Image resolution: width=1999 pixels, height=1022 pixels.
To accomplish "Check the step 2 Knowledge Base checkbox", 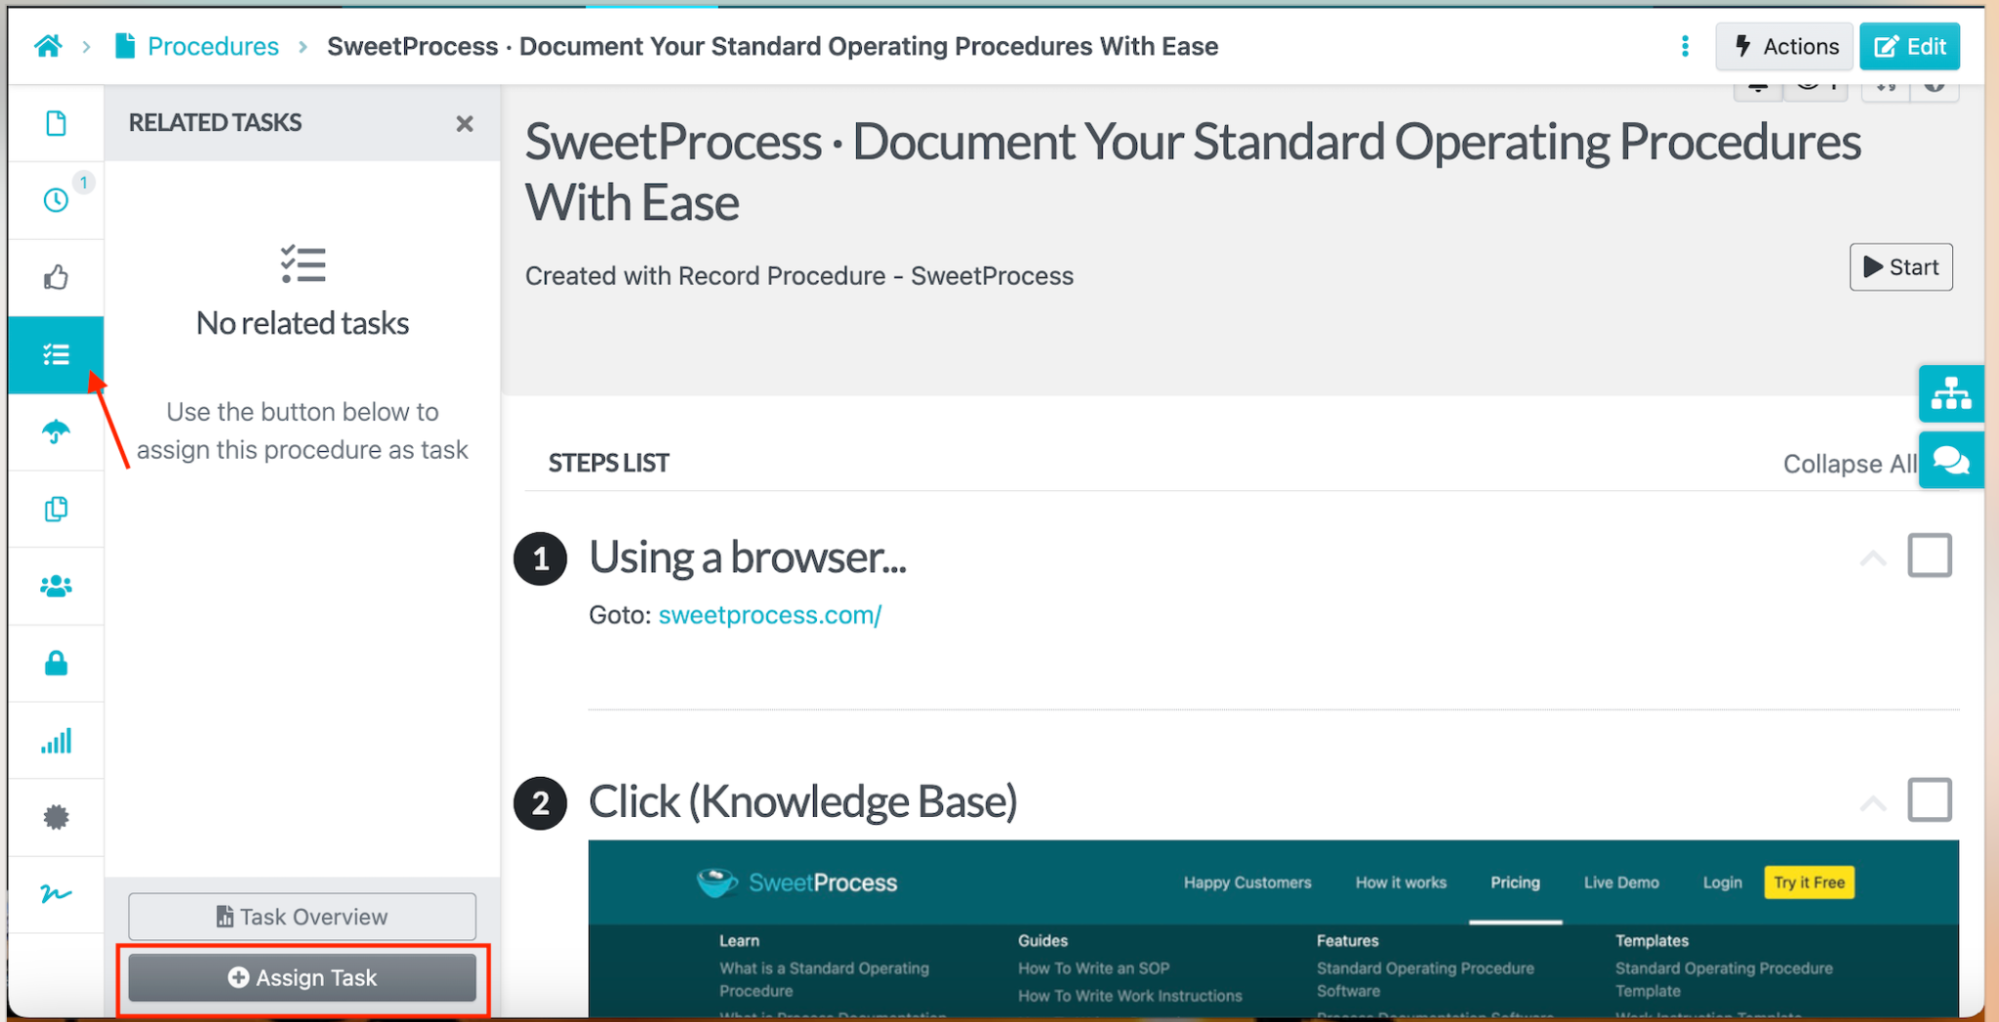I will [x=1929, y=800].
